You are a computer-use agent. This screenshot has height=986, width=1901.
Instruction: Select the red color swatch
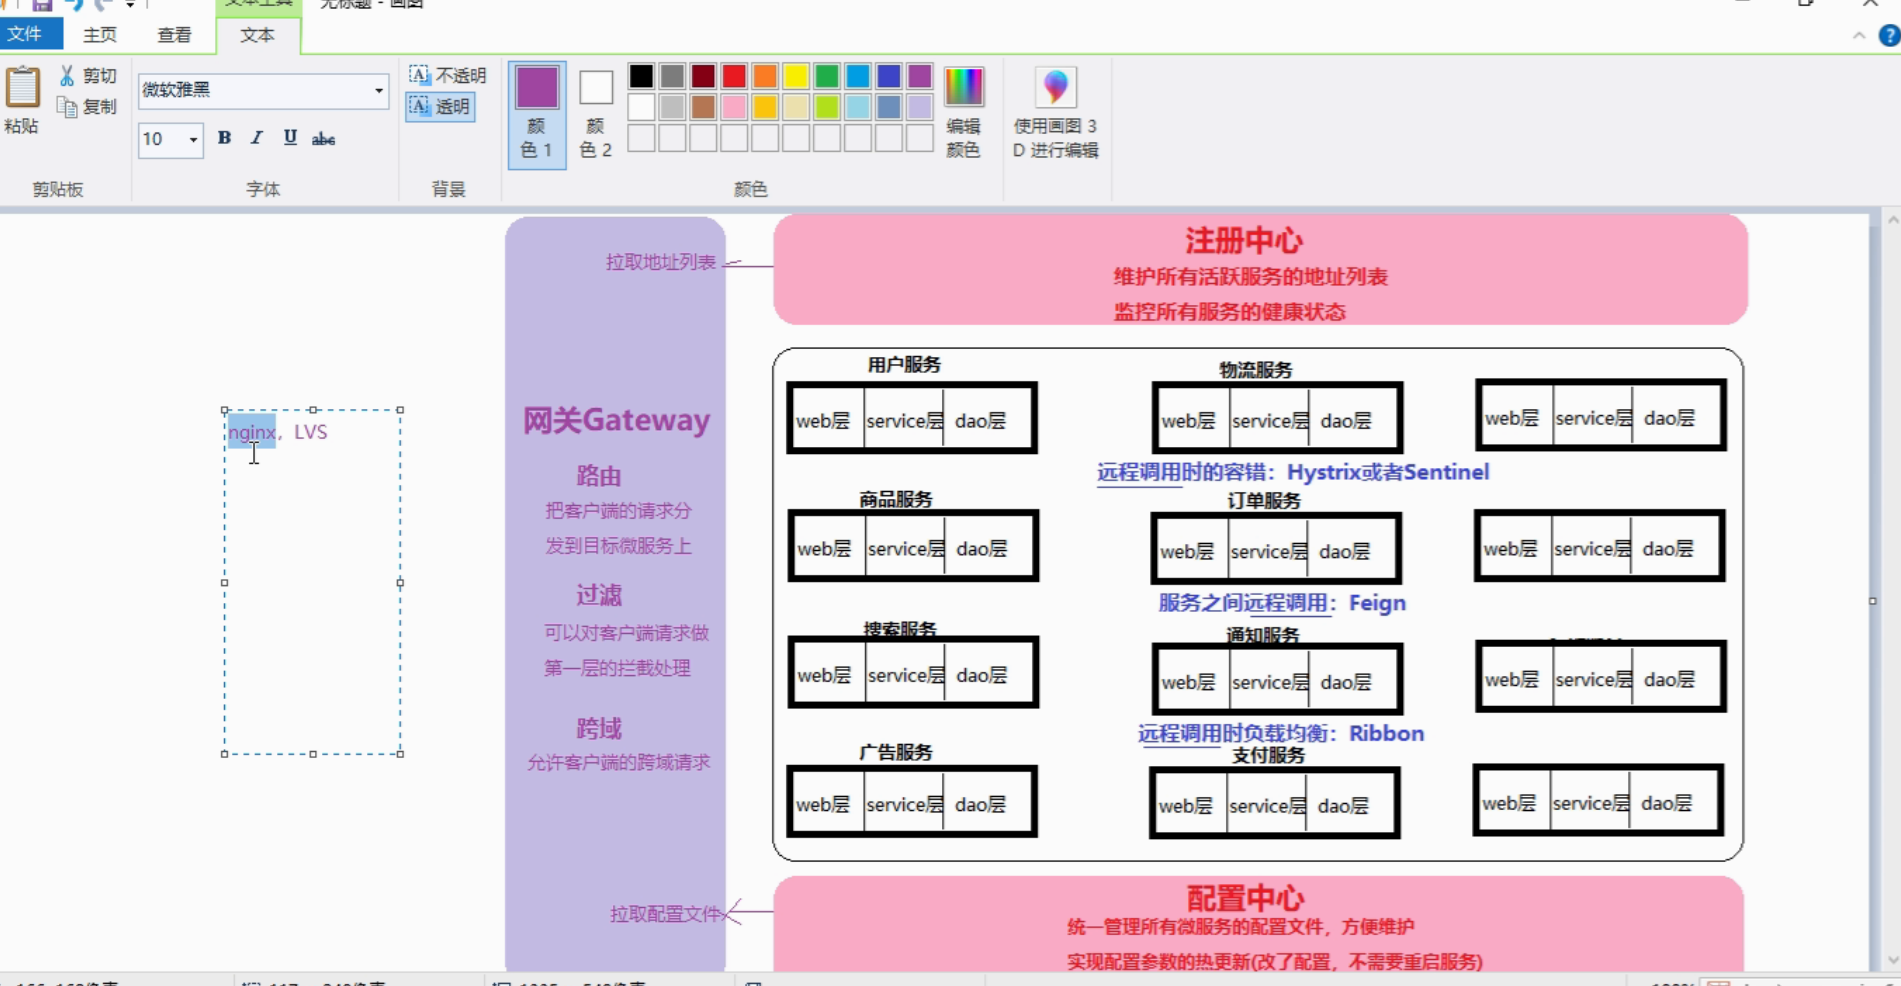(x=733, y=75)
